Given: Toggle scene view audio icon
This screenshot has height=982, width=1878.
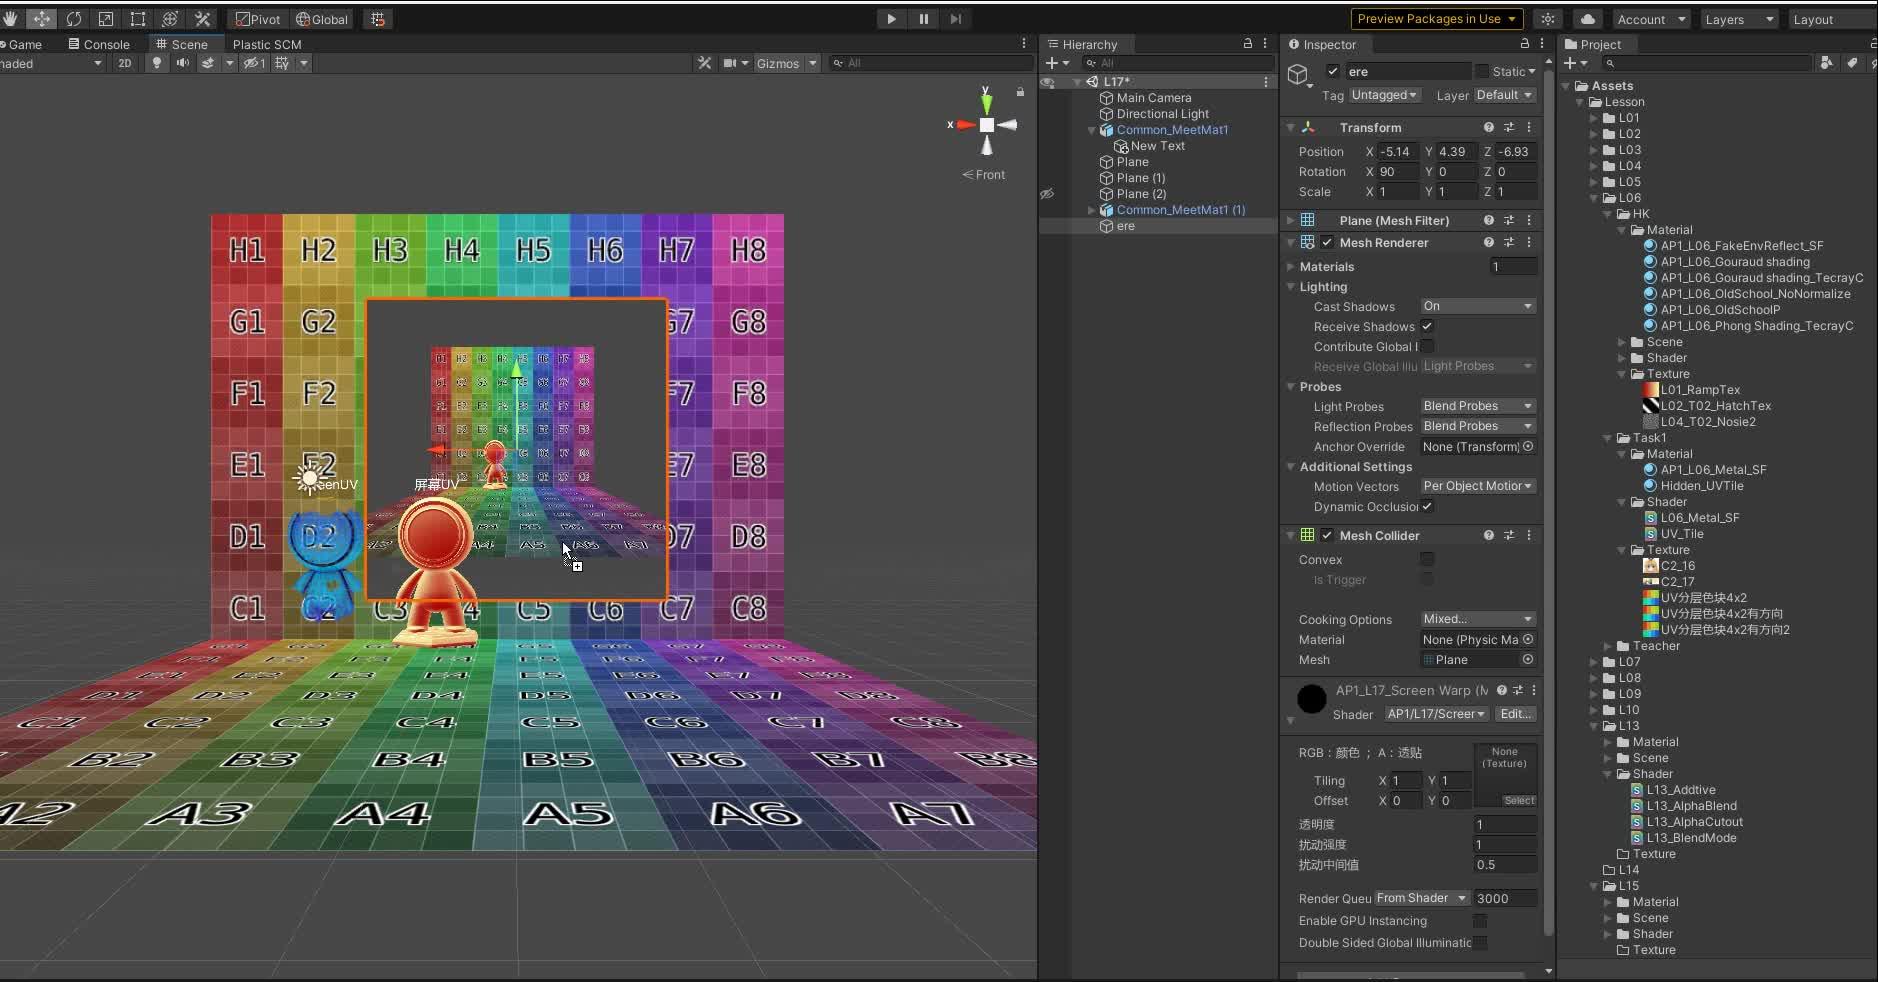Looking at the screenshot, I should [184, 63].
